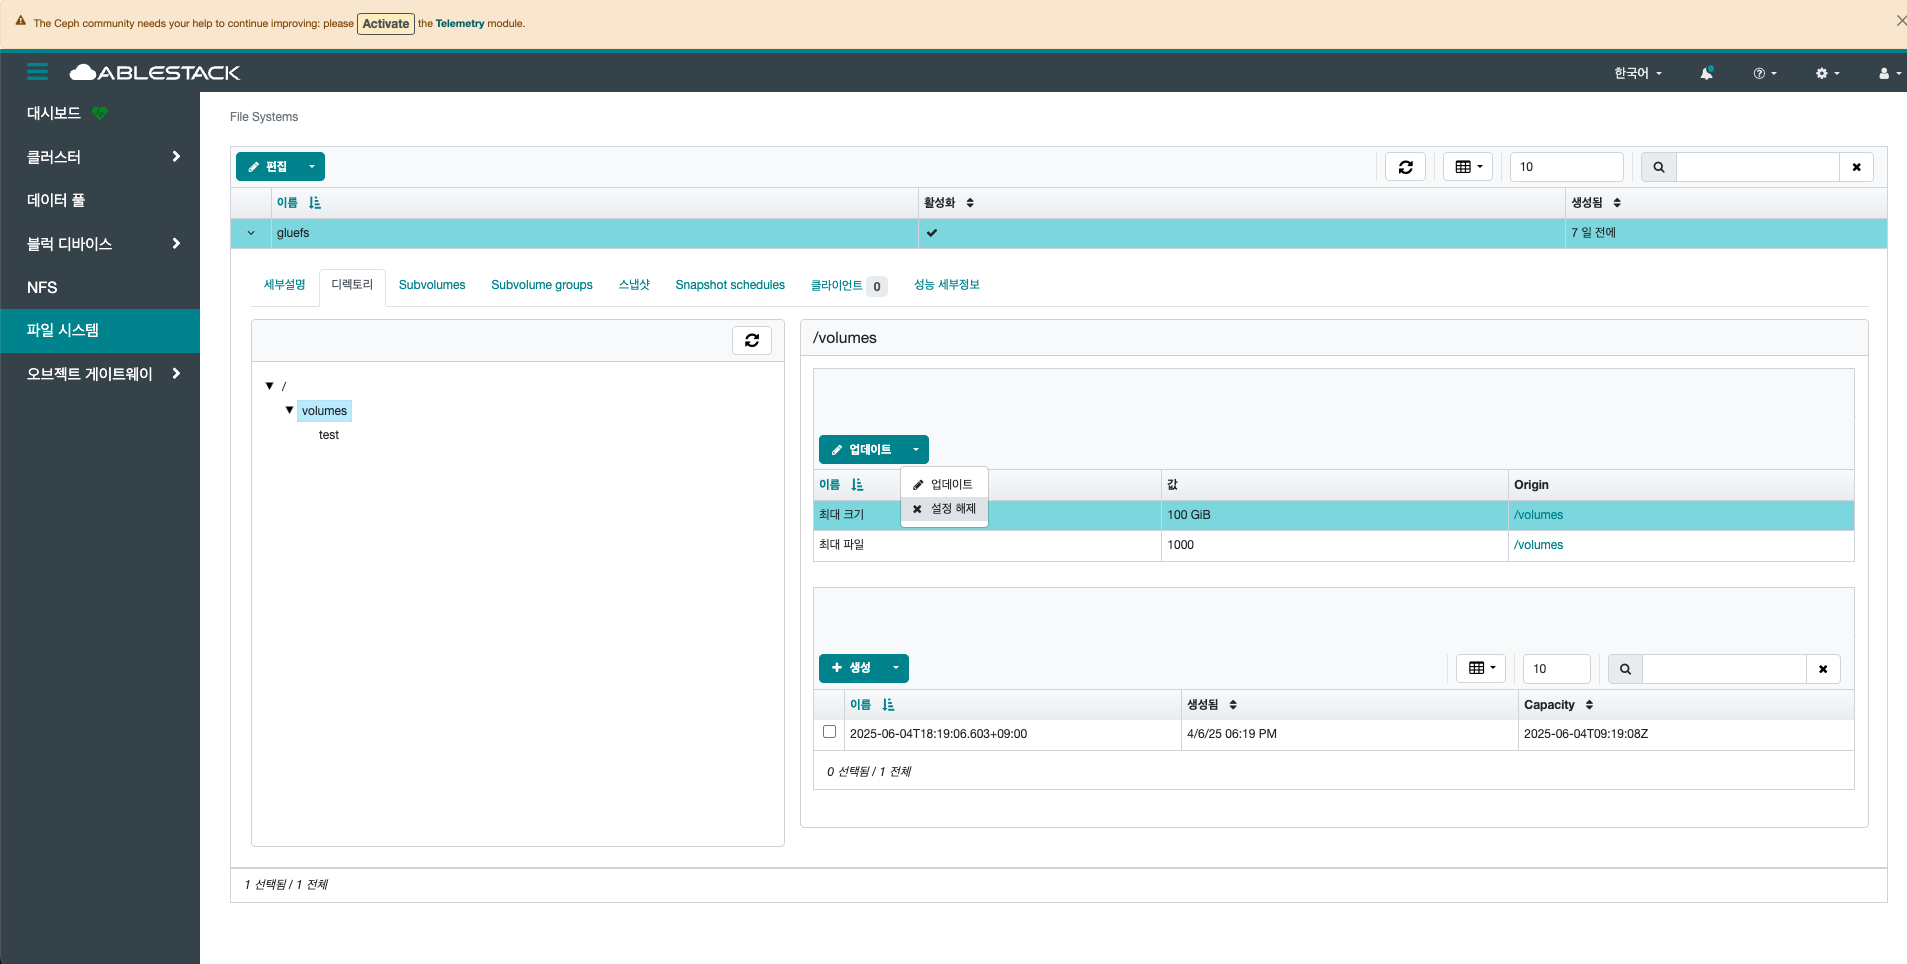The height and width of the screenshot is (964, 1907).
Task: Click the hamburger menu icon in header
Action: tap(37, 72)
